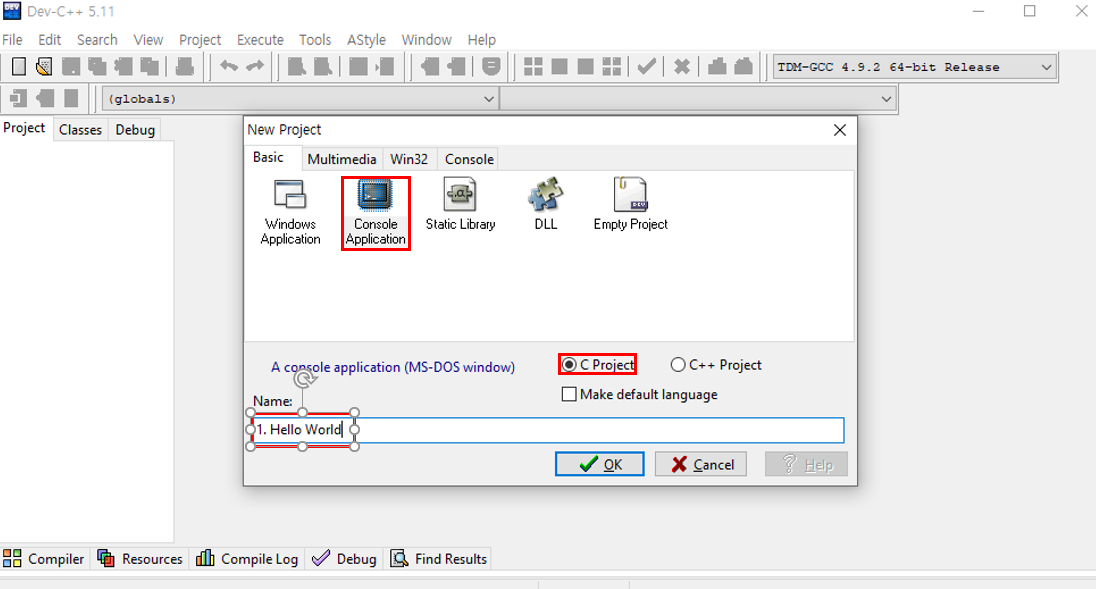Select the Debug tab beside Classes
1096x589 pixels.
click(135, 130)
